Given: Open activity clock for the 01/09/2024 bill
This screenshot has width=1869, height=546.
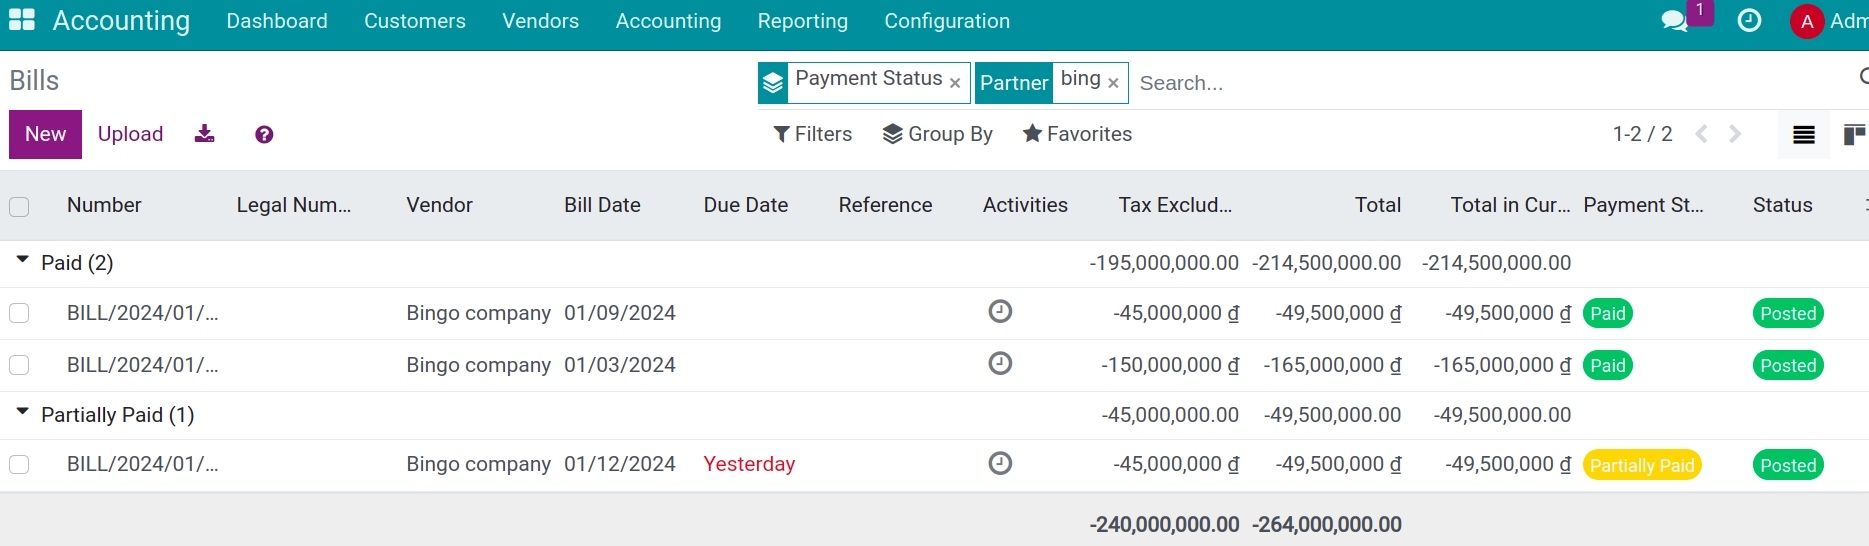Looking at the screenshot, I should pyautogui.click(x=1000, y=312).
